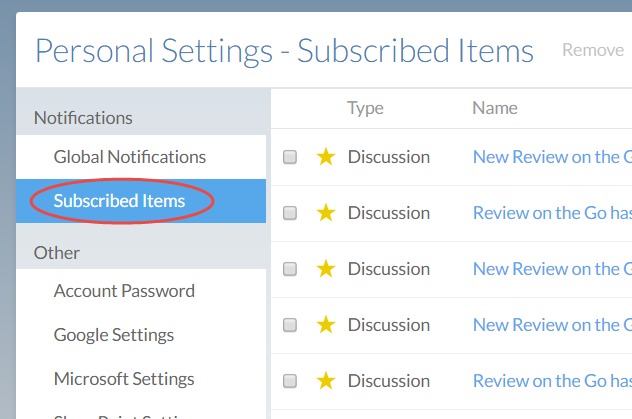This screenshot has height=419, width=632.
Task: Go to Account Password settings
Action: 124,291
